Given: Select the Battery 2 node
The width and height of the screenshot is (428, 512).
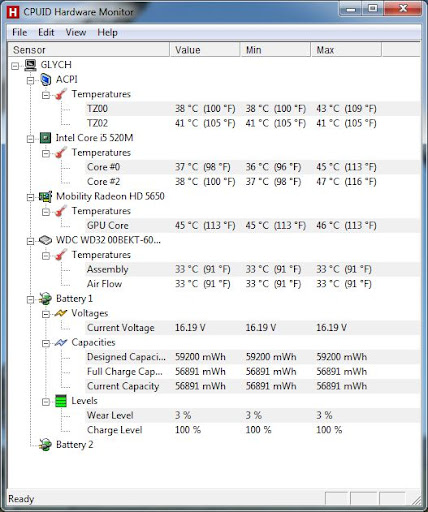Looking at the screenshot, I should tap(75, 445).
